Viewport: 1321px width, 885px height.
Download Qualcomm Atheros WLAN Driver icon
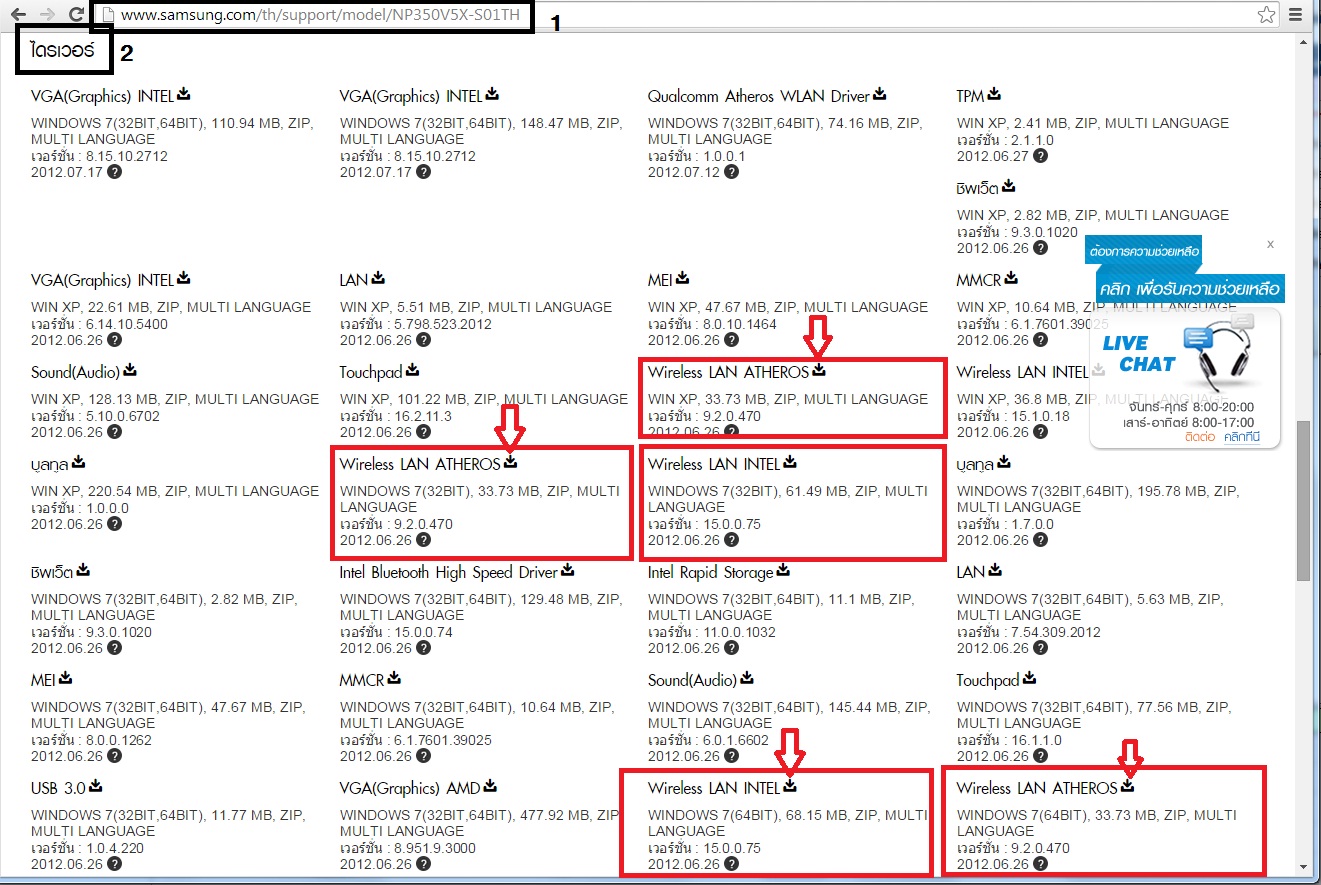880,95
